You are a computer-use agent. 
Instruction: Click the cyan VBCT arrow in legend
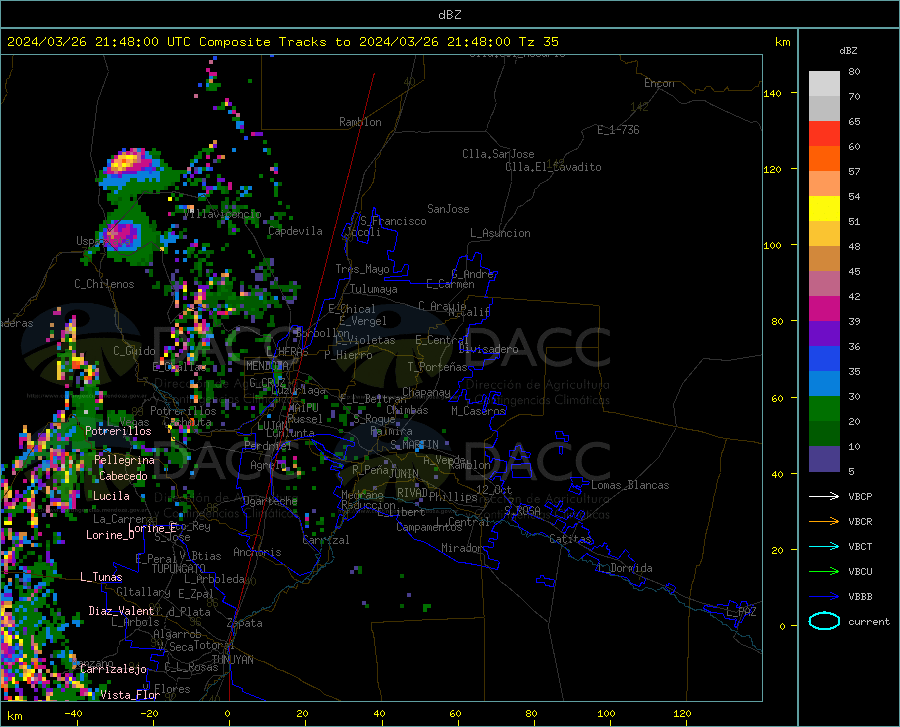[824, 546]
